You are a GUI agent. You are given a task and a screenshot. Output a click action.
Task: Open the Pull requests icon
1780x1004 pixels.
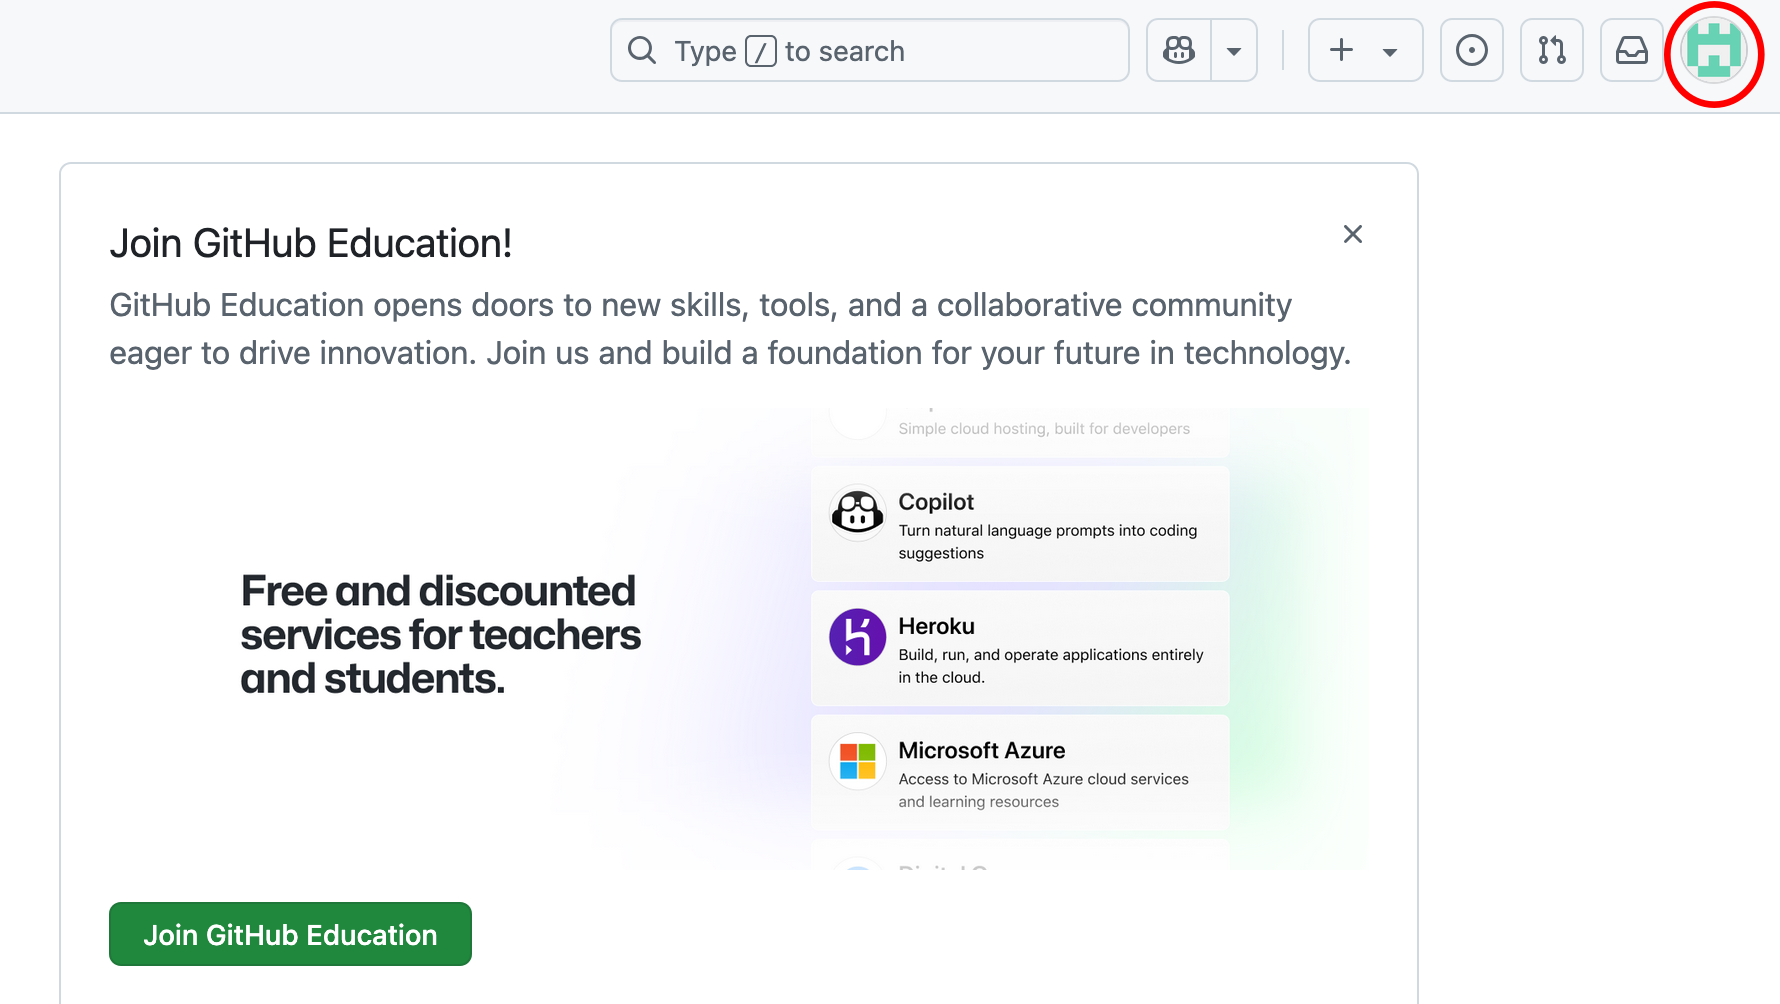coord(1551,50)
